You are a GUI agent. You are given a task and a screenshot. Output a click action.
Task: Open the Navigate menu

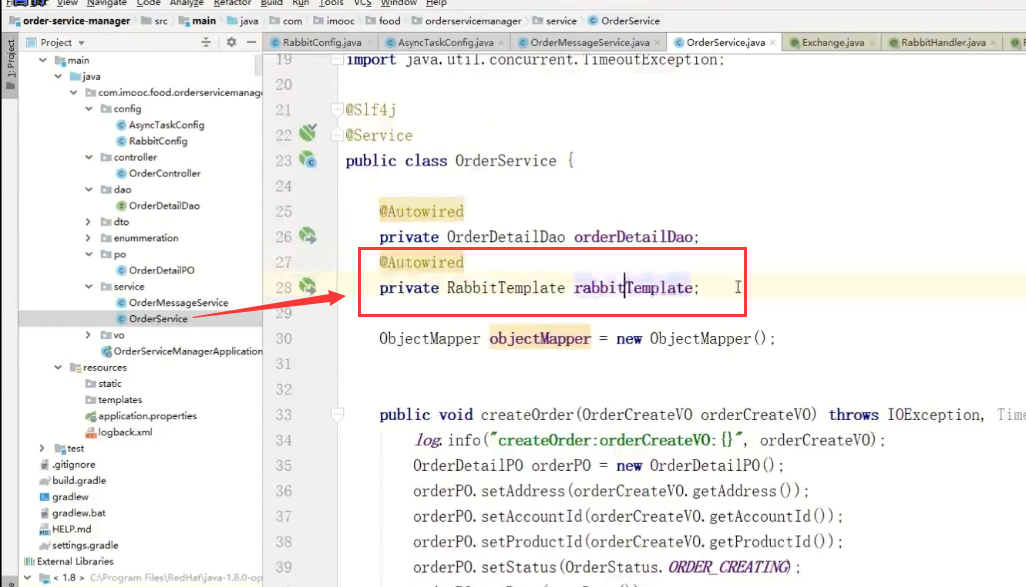pyautogui.click(x=107, y=3)
